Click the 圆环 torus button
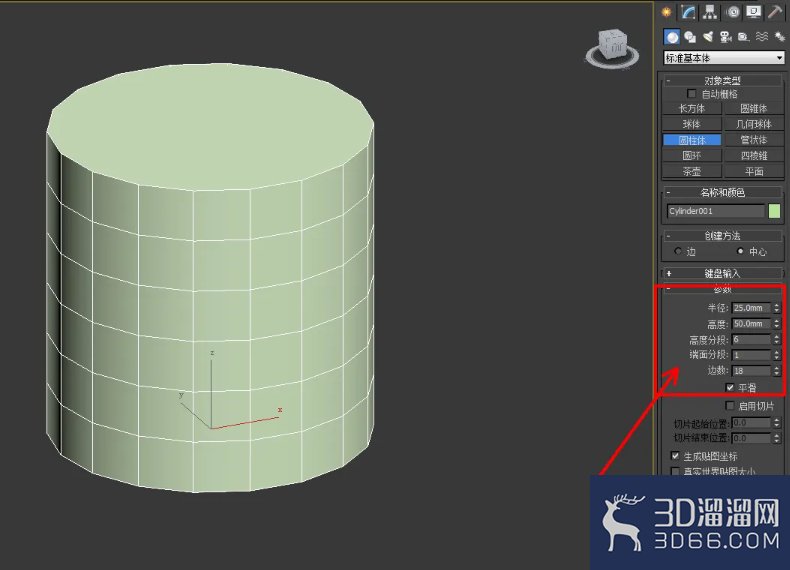 point(692,156)
